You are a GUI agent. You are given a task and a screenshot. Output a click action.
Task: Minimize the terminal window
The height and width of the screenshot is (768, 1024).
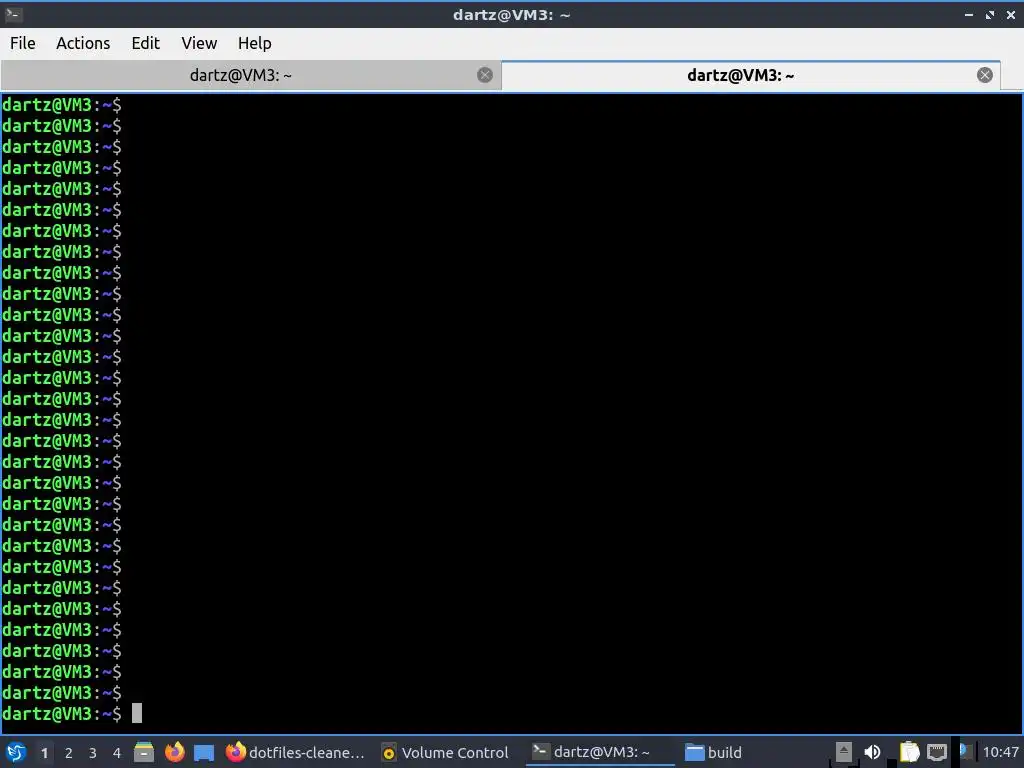(969, 14)
